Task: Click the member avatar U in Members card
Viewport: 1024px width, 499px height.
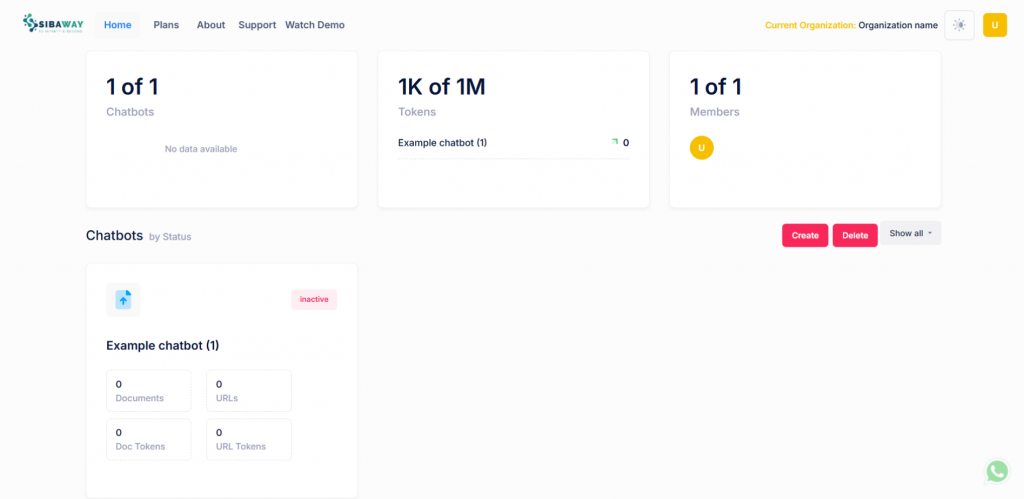Action: coord(701,148)
